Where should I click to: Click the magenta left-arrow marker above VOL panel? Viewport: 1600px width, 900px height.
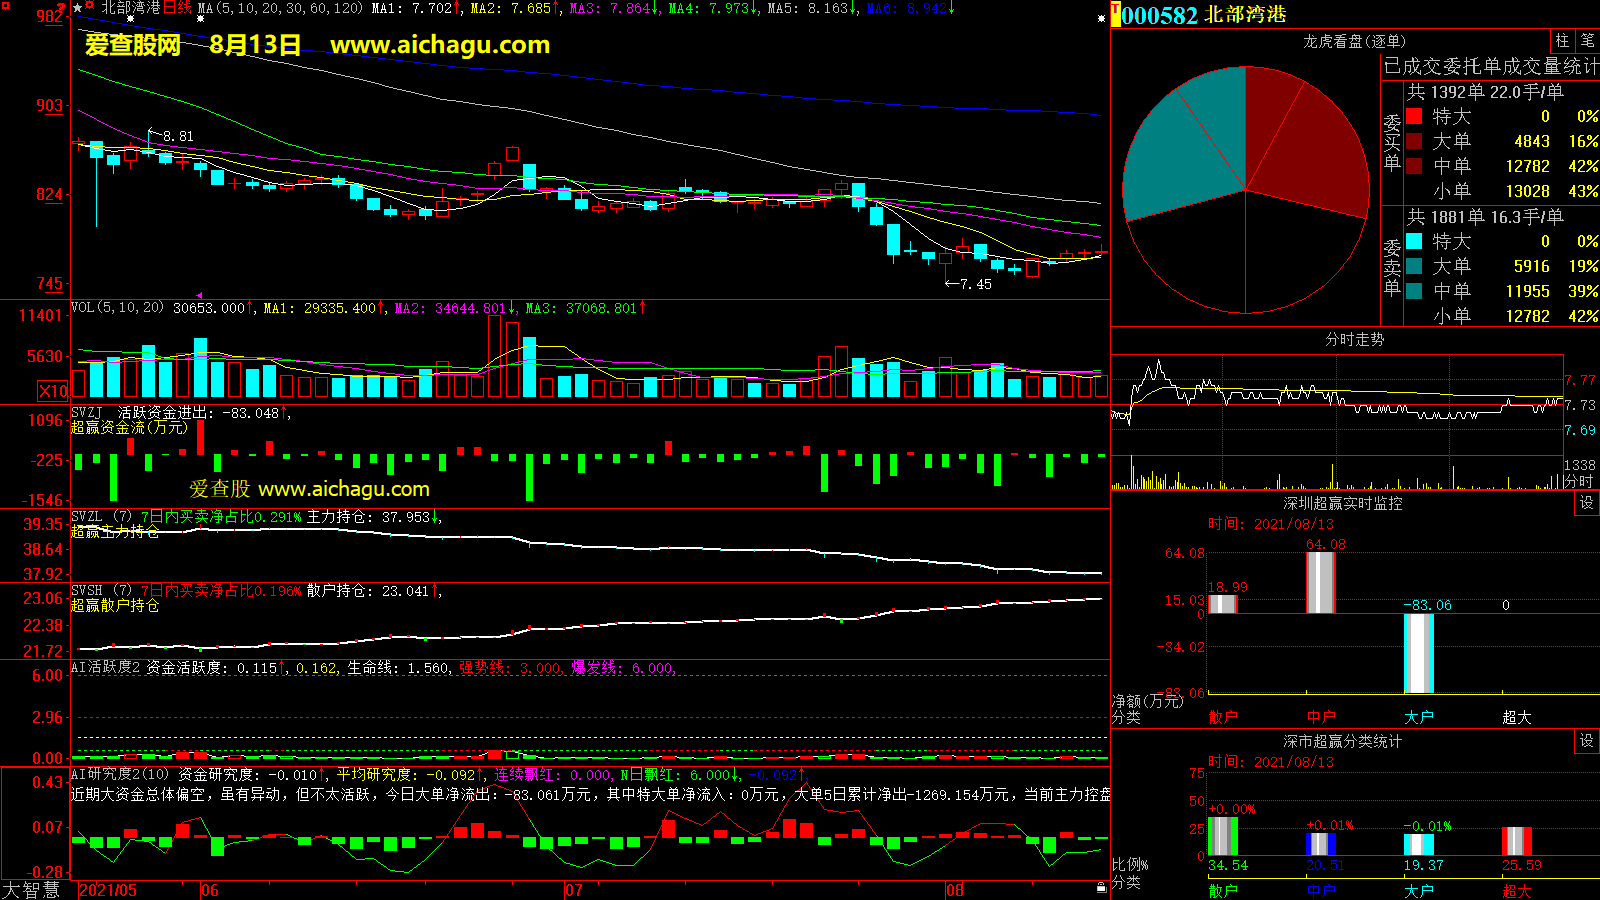point(199,295)
